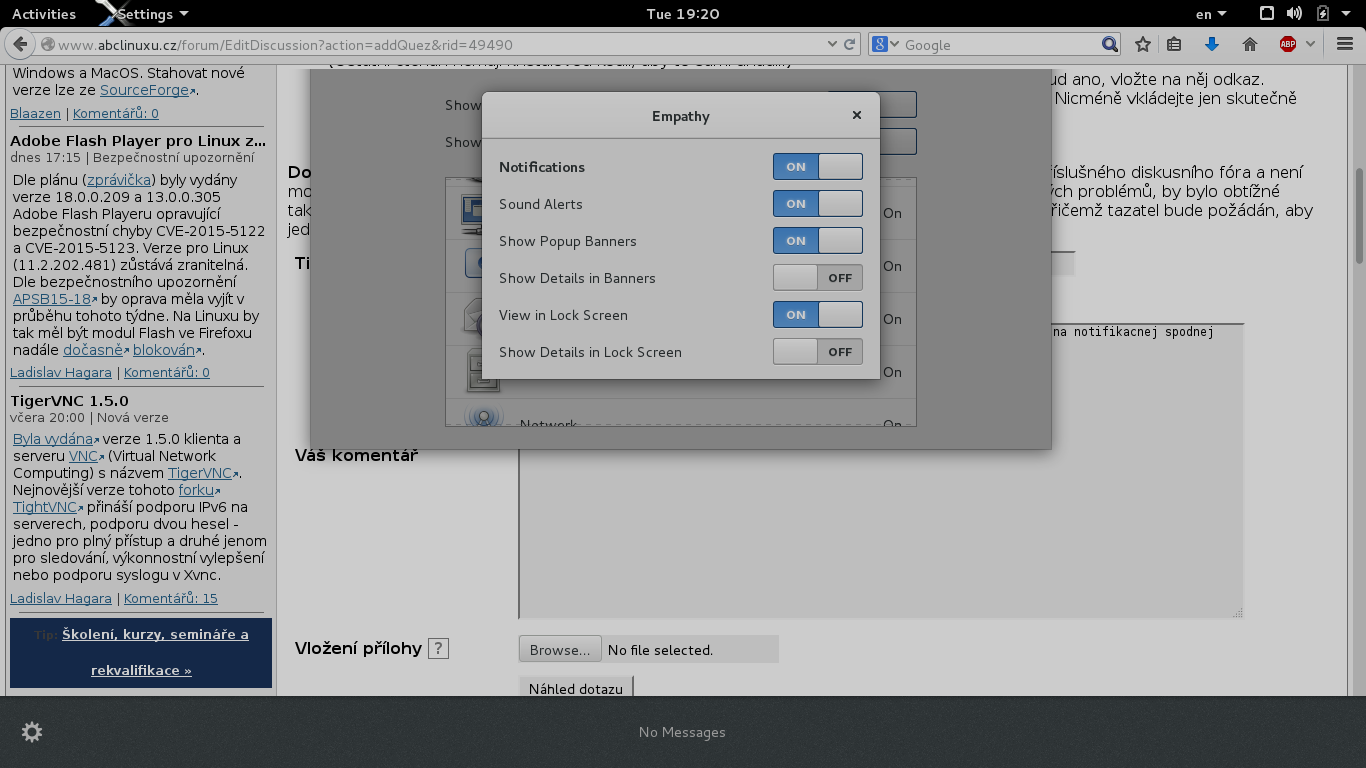
Task: Click Activities in the top bar
Action: point(43,14)
